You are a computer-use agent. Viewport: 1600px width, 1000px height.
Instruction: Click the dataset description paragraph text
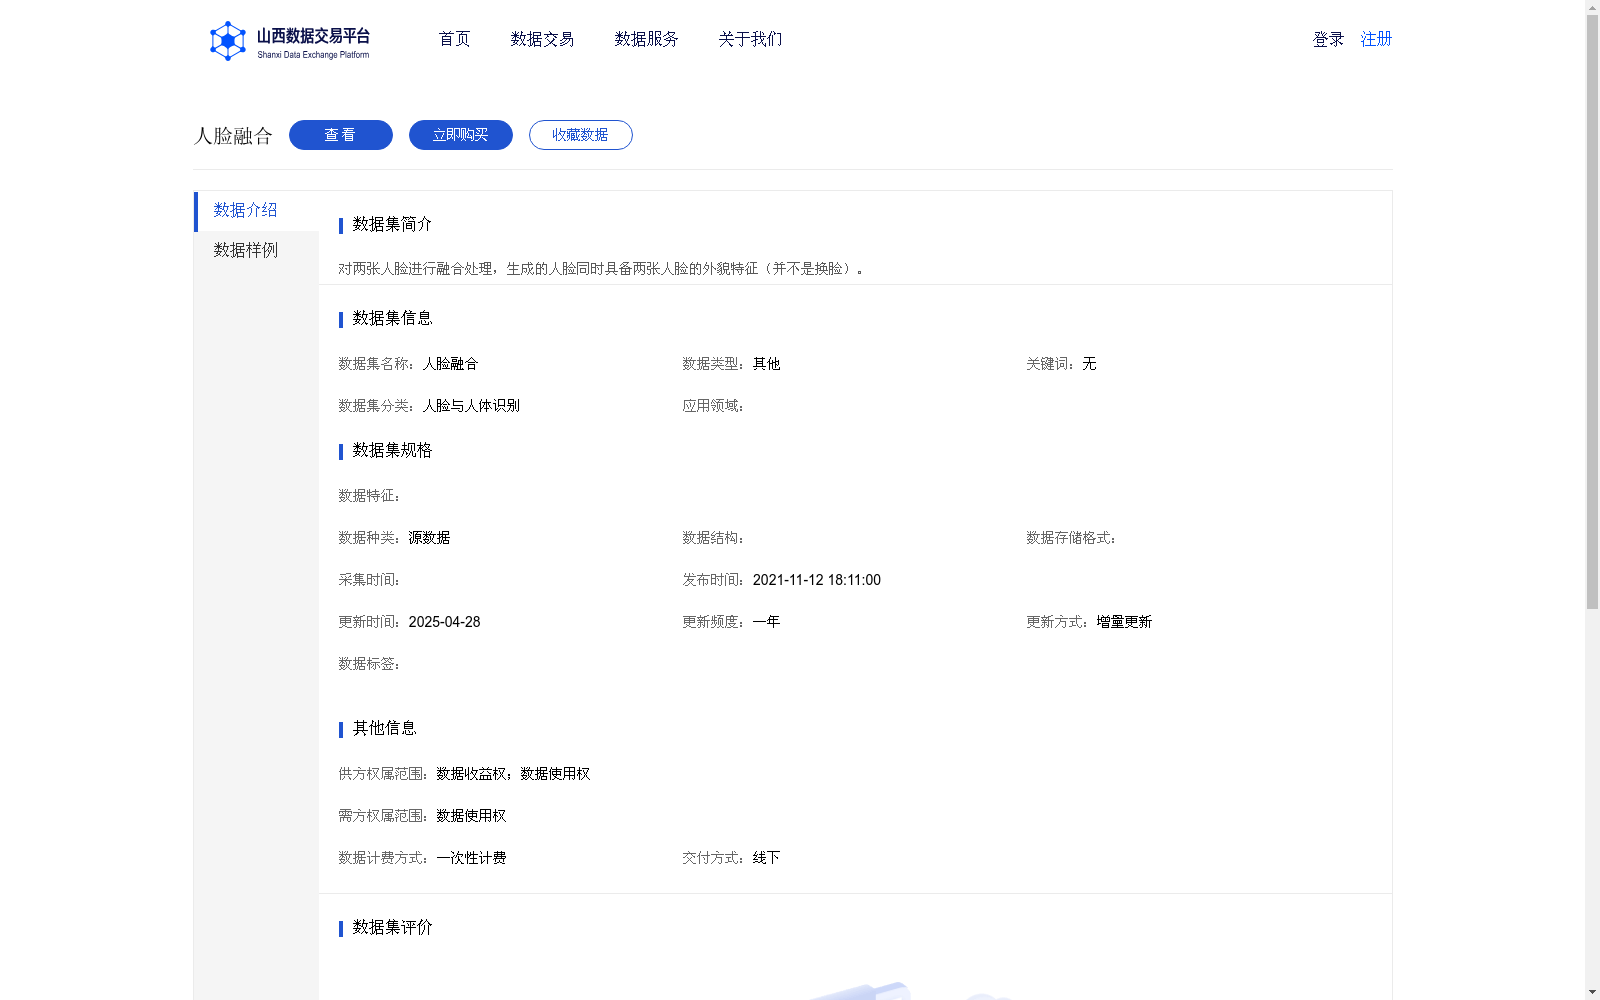(x=601, y=269)
